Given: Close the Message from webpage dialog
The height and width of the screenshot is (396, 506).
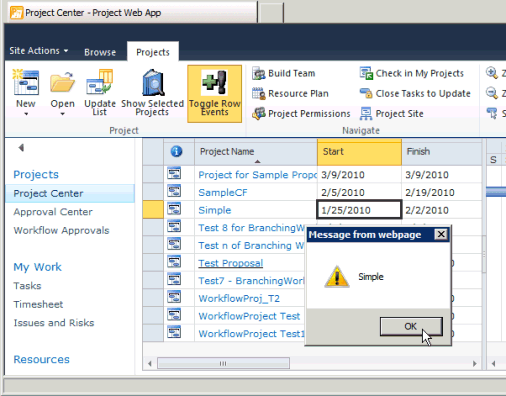Looking at the screenshot, I should click(x=441, y=235).
